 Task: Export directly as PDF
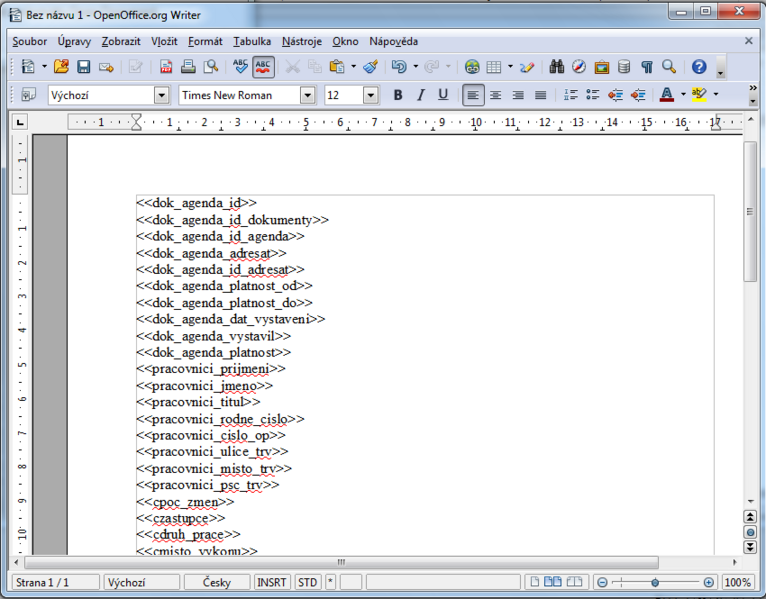166,66
